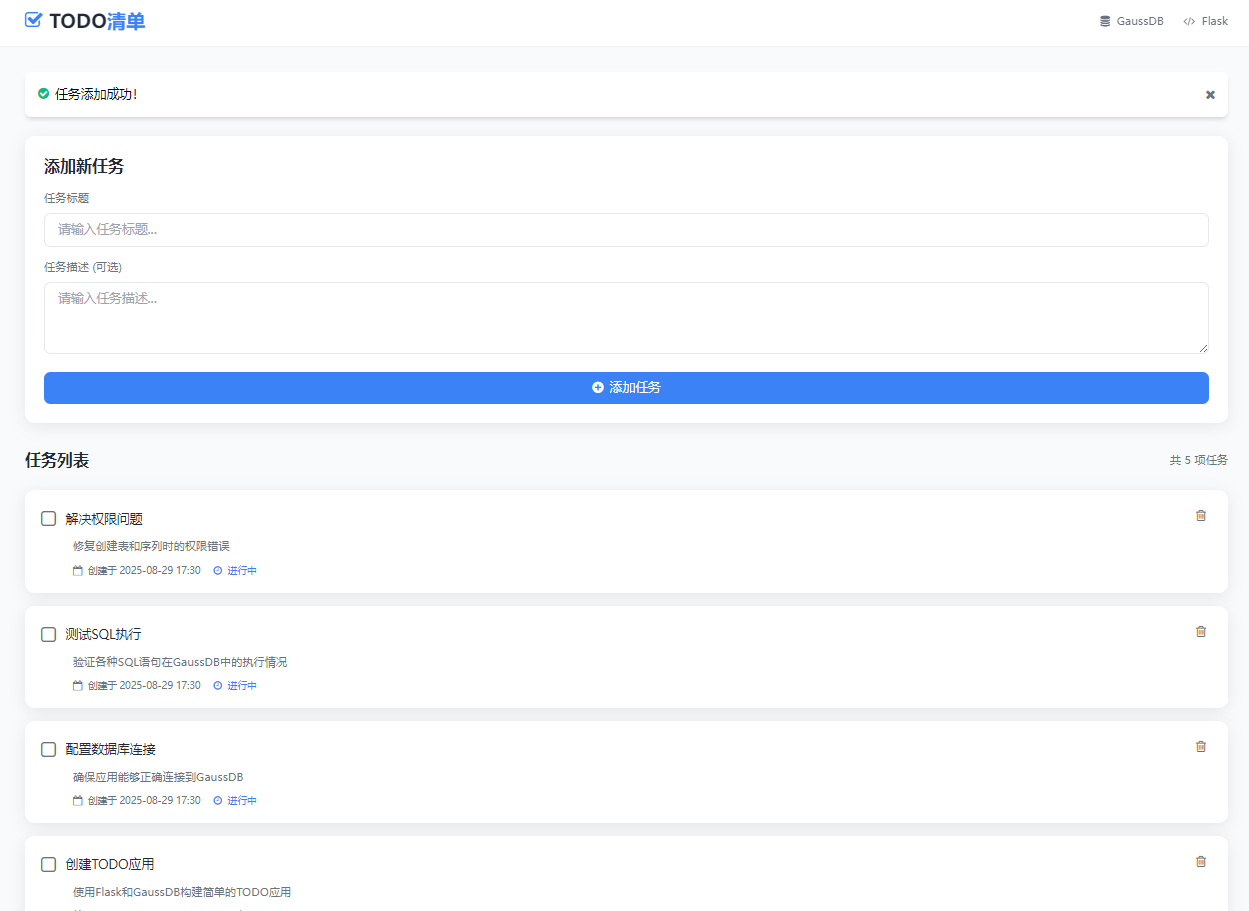Check off the 测试SQL执行 task
The height and width of the screenshot is (911, 1249).
48,634
